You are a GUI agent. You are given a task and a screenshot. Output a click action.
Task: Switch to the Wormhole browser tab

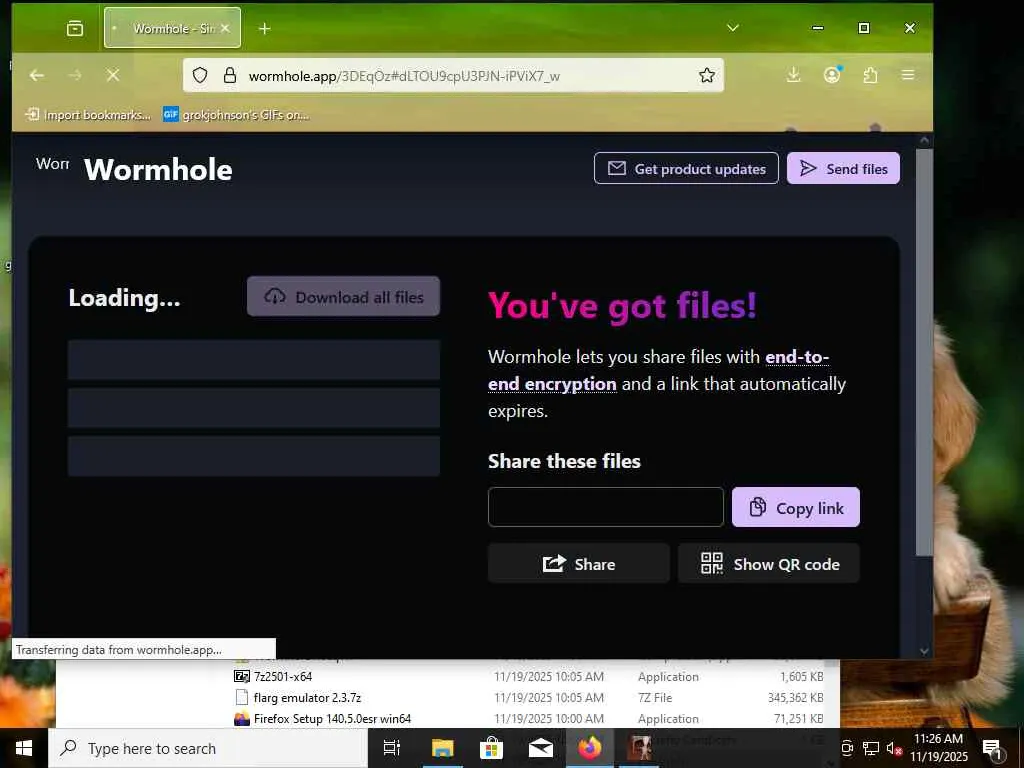click(172, 28)
